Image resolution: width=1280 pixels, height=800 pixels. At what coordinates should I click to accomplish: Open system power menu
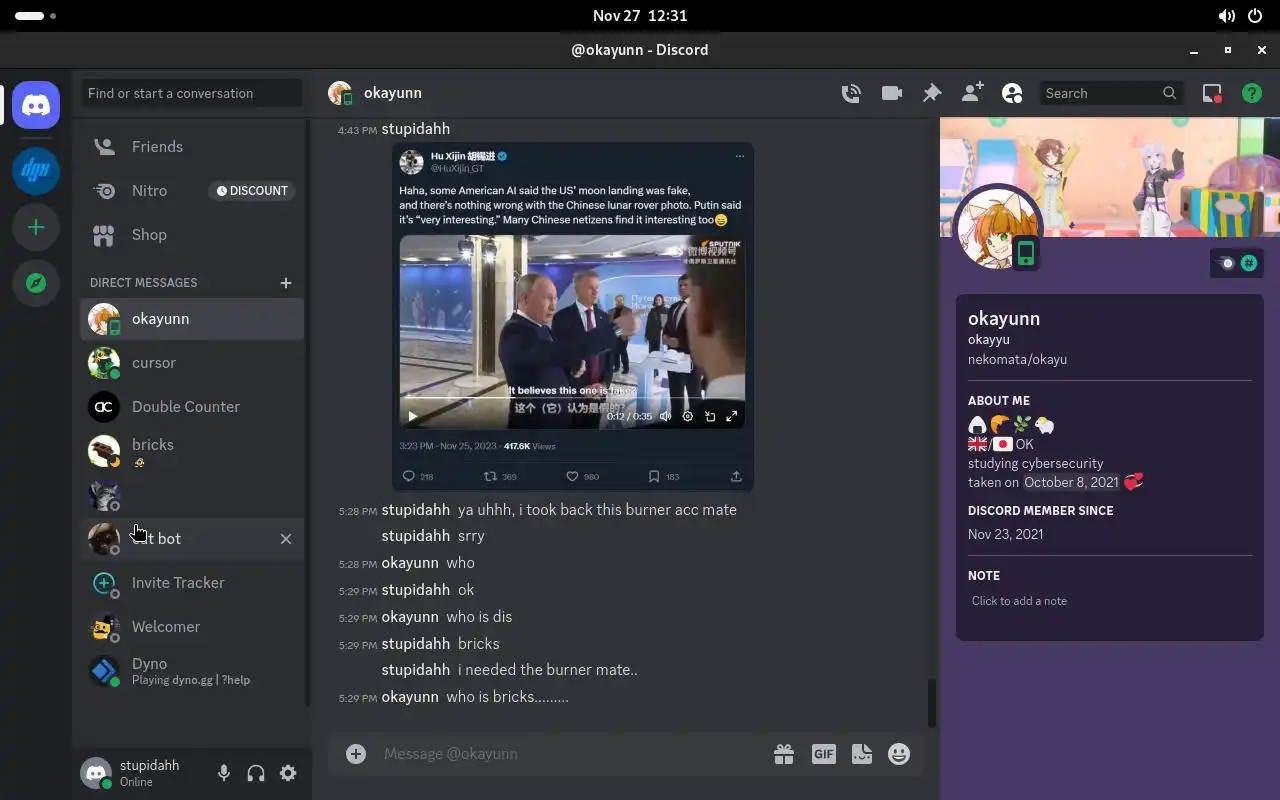pos(1256,16)
